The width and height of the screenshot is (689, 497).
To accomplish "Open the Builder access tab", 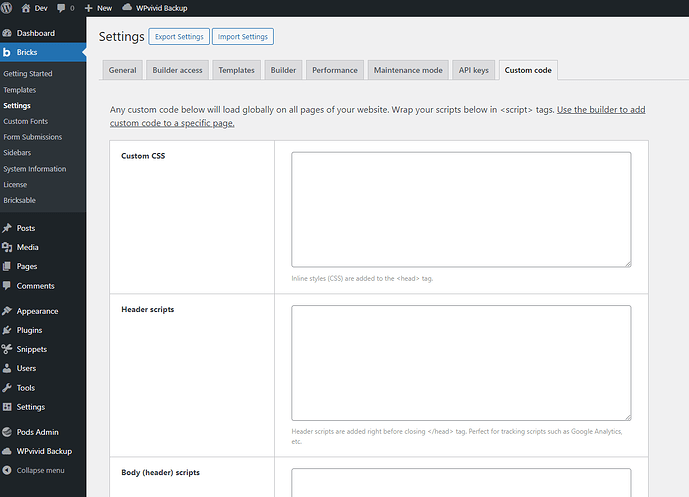I will 178,70.
